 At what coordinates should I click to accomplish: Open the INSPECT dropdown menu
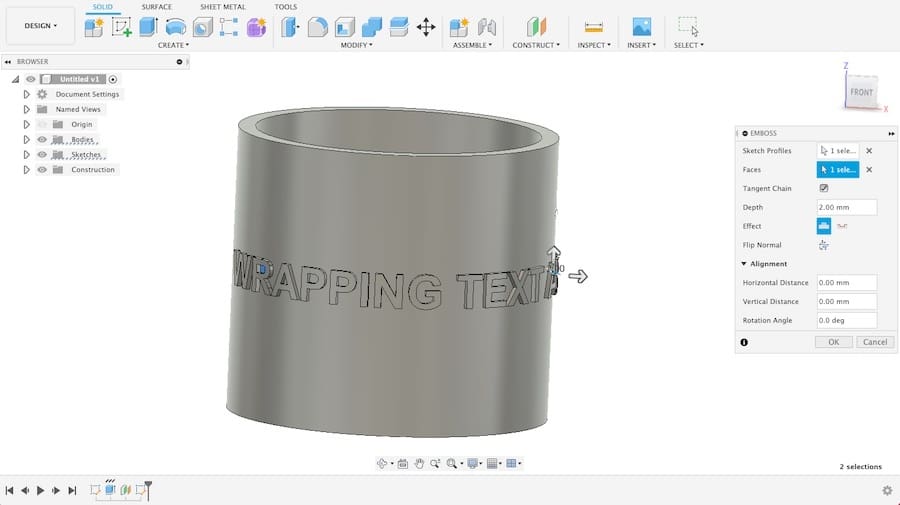click(594, 45)
